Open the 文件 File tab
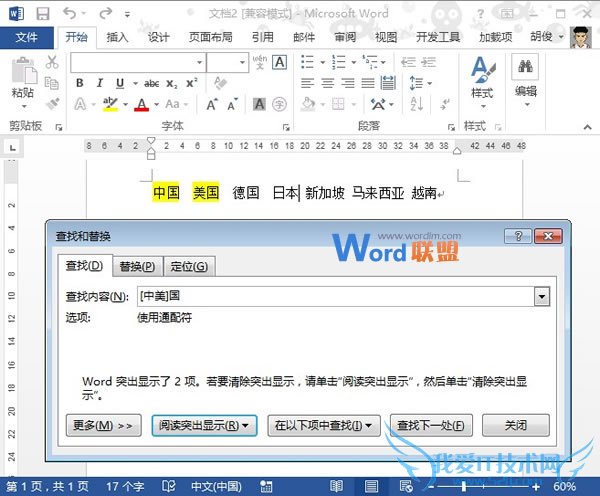This screenshot has height=496, width=600. coord(27,37)
